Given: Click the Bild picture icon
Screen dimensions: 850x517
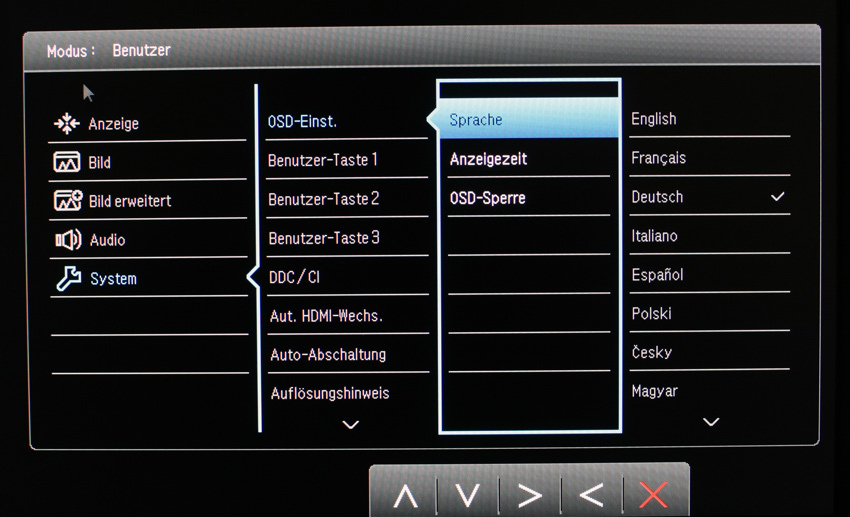Looking at the screenshot, I should pos(67,162).
